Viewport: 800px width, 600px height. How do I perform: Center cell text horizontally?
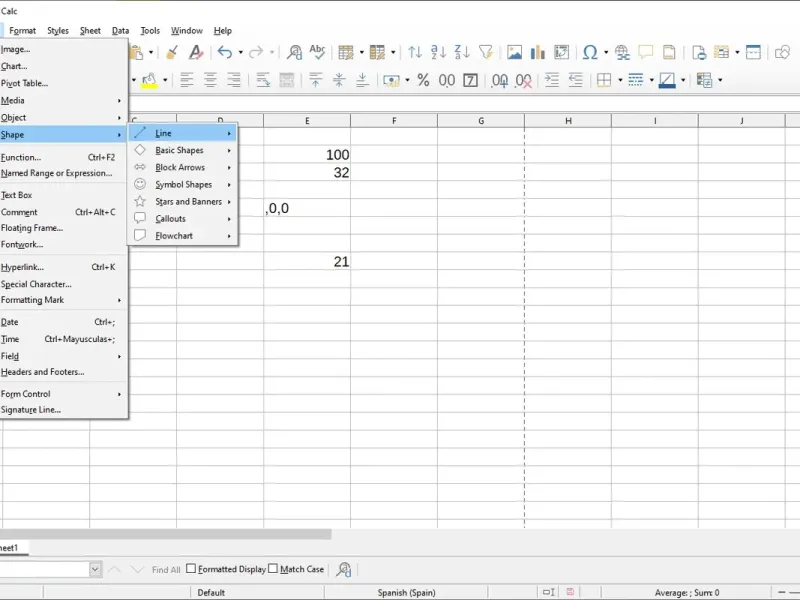pyautogui.click(x=210, y=80)
